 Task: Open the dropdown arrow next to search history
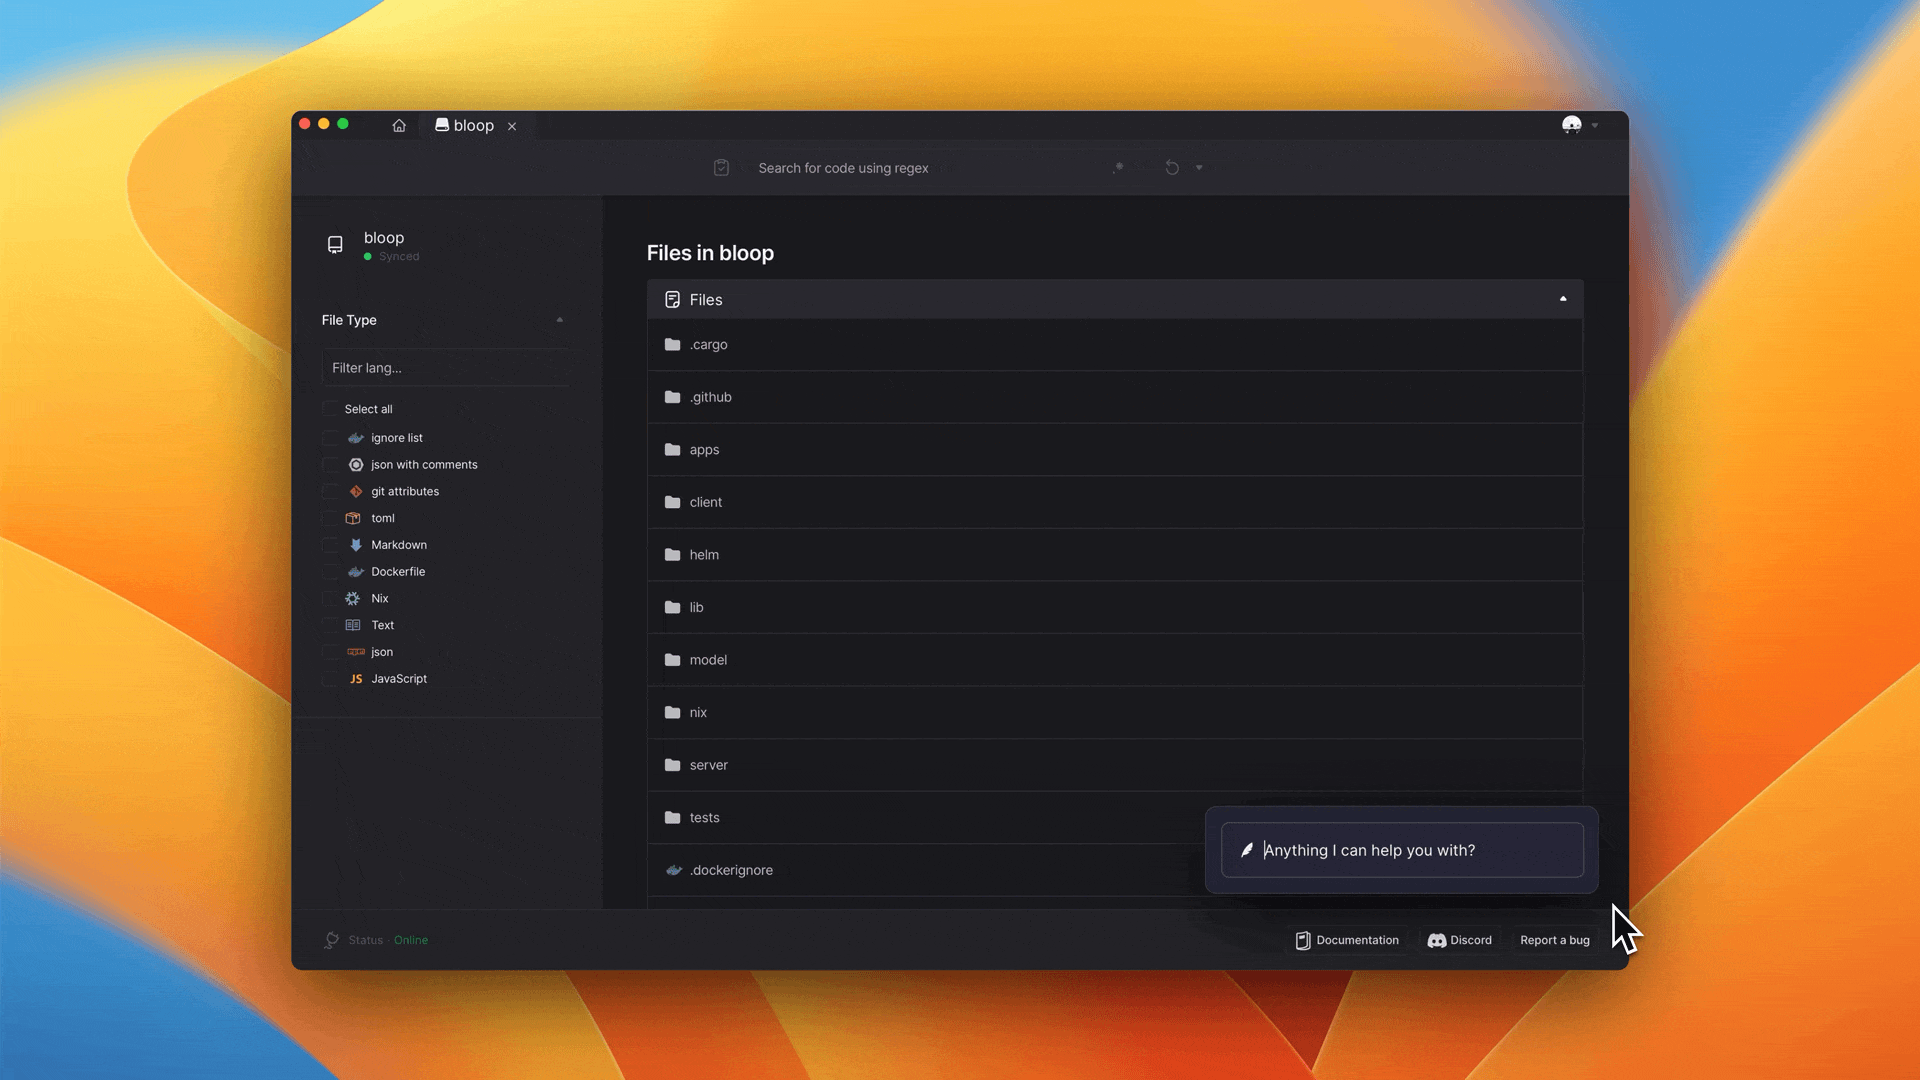click(x=1199, y=168)
